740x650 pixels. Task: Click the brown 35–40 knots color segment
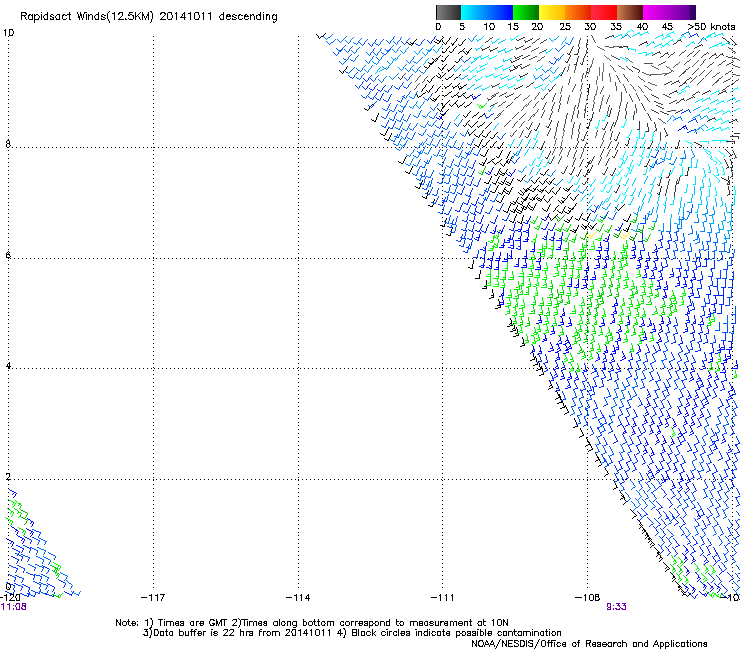point(630,12)
